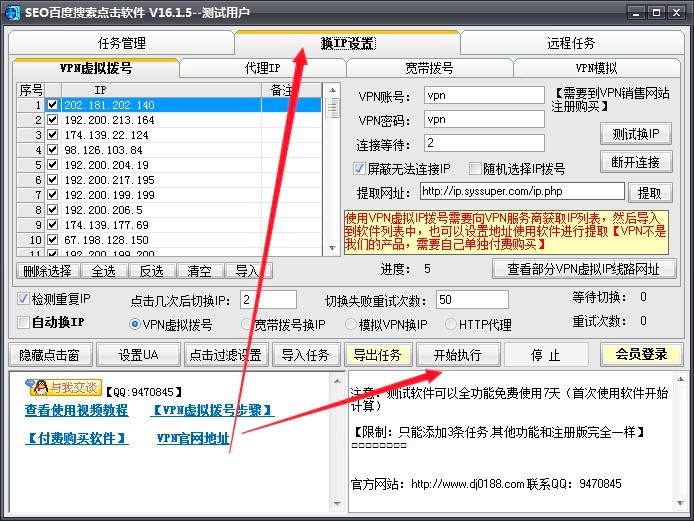Image resolution: width=694 pixels, height=521 pixels.
Task: Toggle the 检测重复IP checkbox
Action: (24, 299)
